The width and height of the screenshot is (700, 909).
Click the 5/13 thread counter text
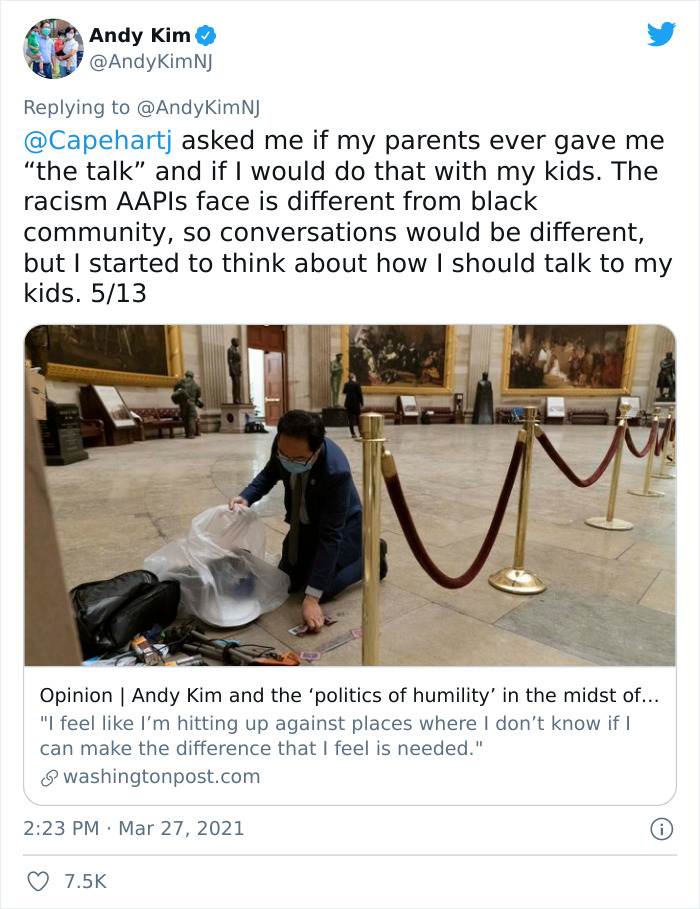[118, 293]
